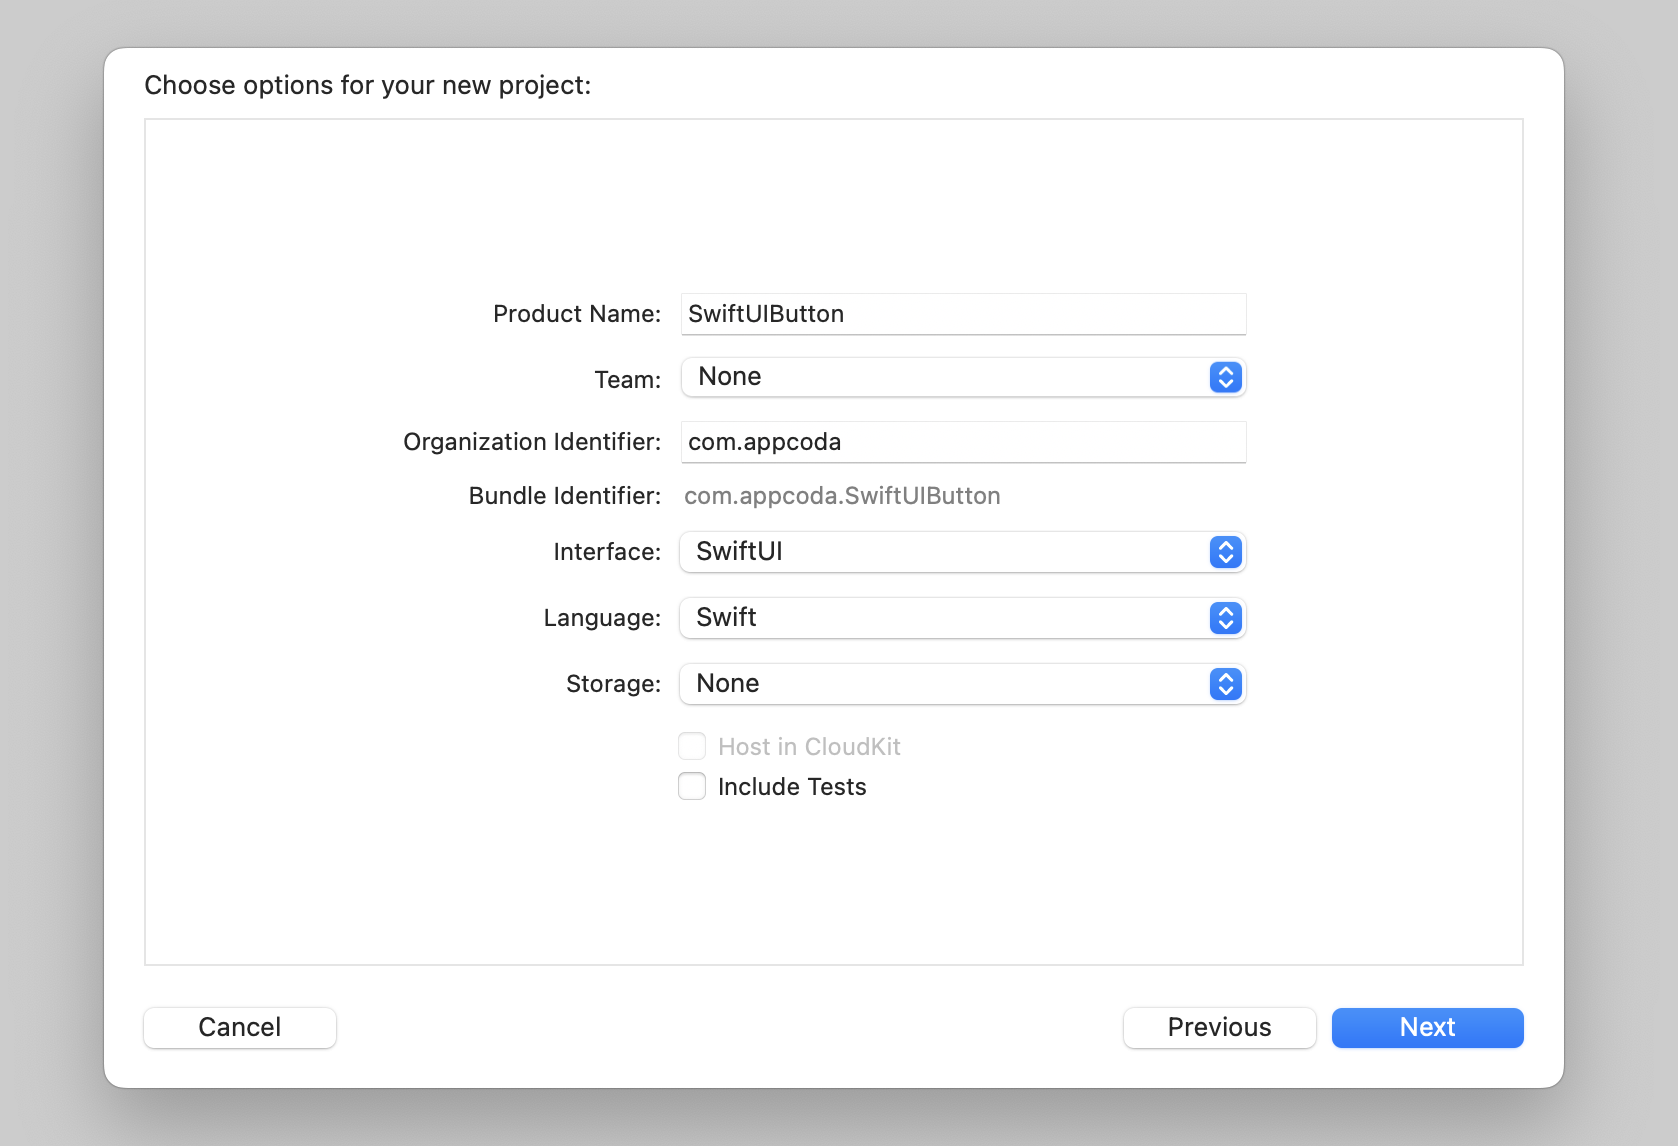The width and height of the screenshot is (1678, 1146).
Task: Open the Team dropdown showing None
Action: 963,377
